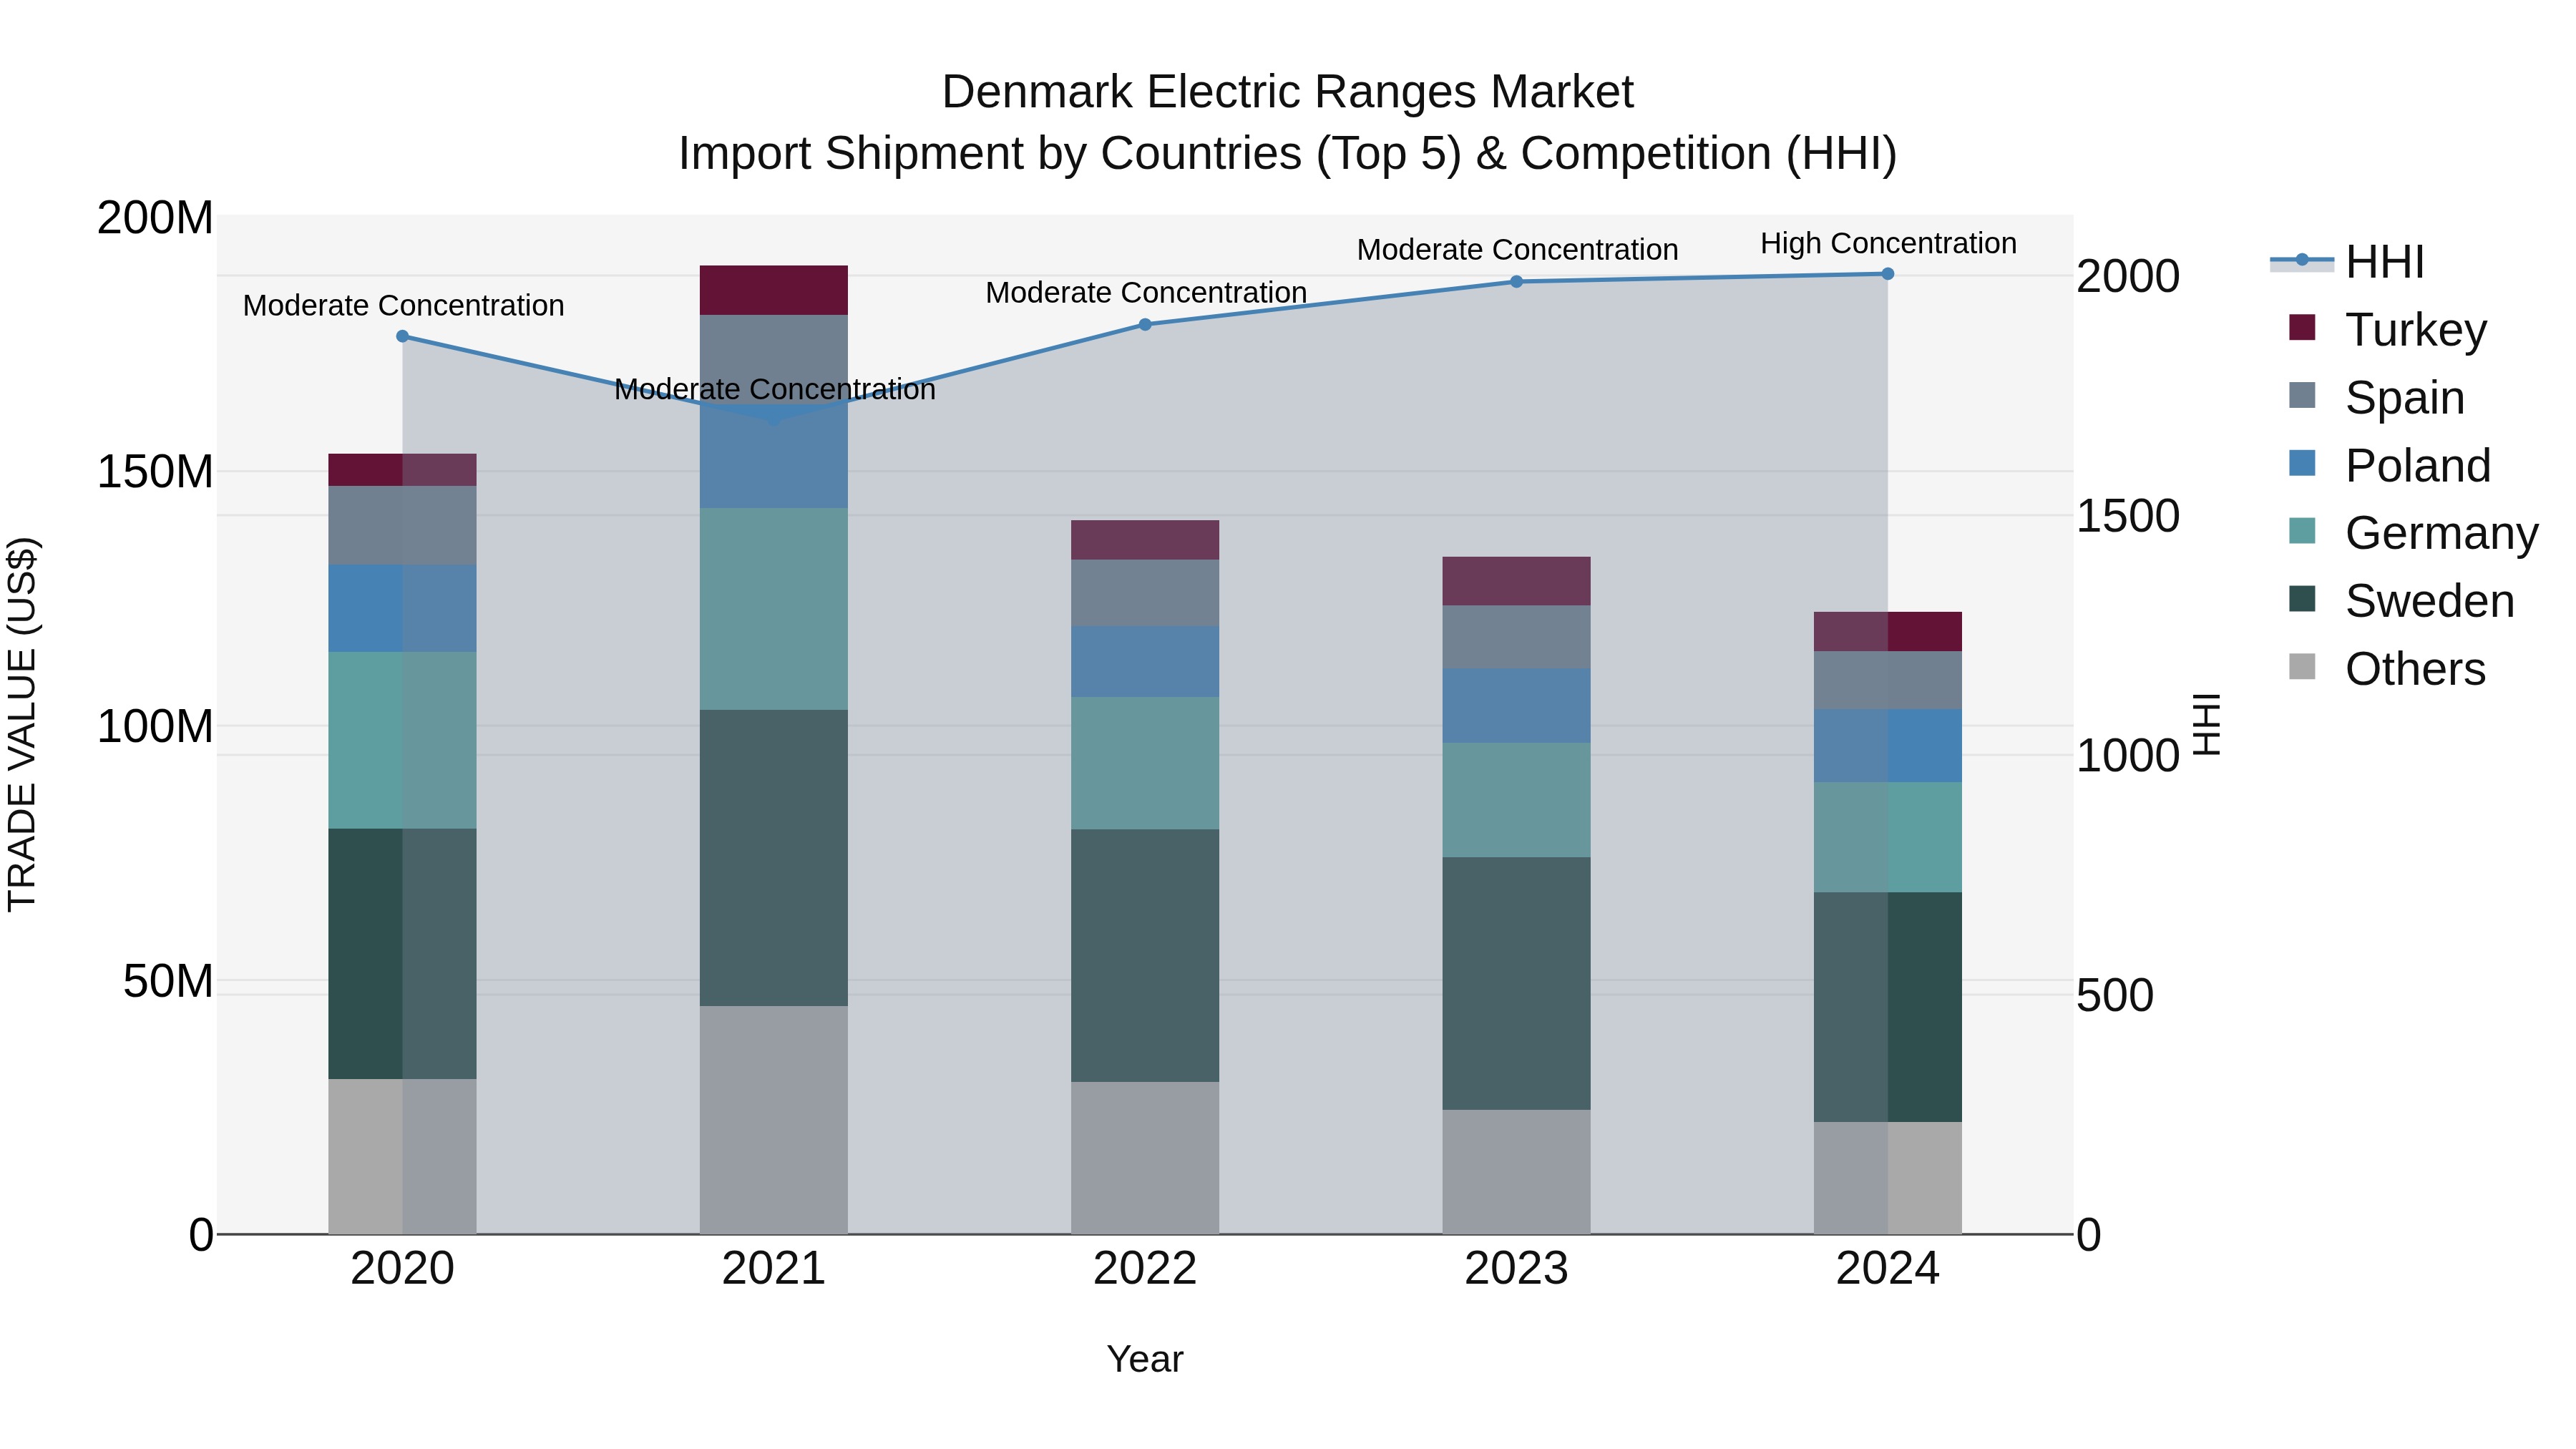Click the 150M left axis tick
Screen dimensions: 2576x1449
(155, 472)
